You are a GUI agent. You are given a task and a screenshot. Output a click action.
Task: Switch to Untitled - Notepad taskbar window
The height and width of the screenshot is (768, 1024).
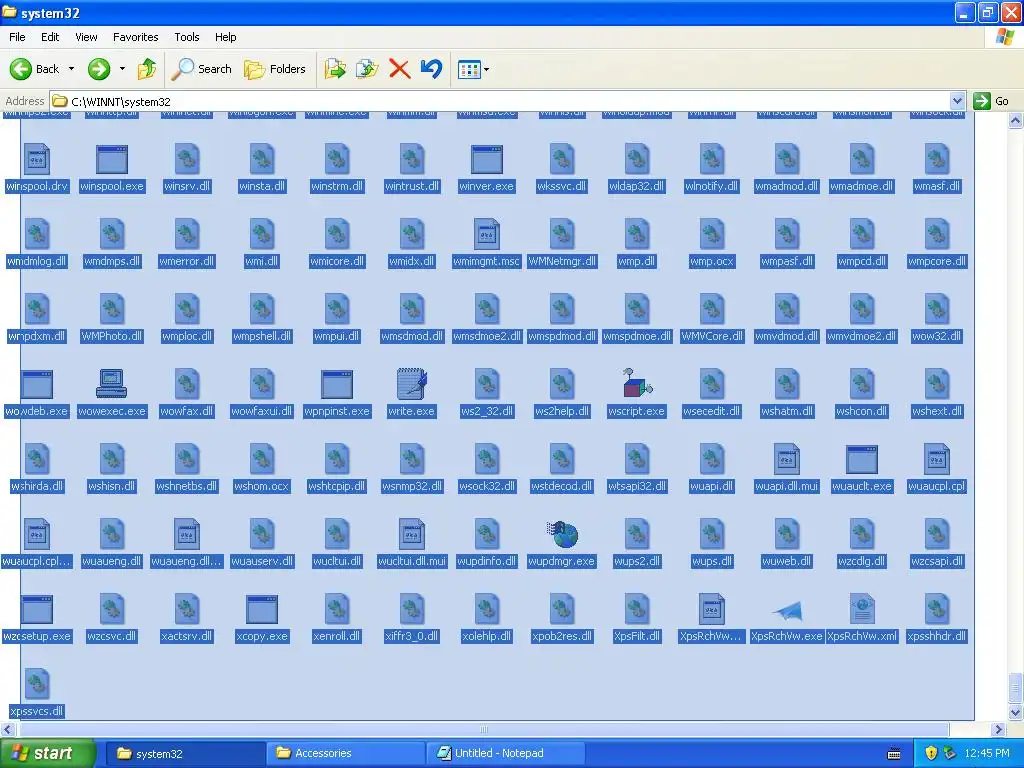[x=505, y=753]
